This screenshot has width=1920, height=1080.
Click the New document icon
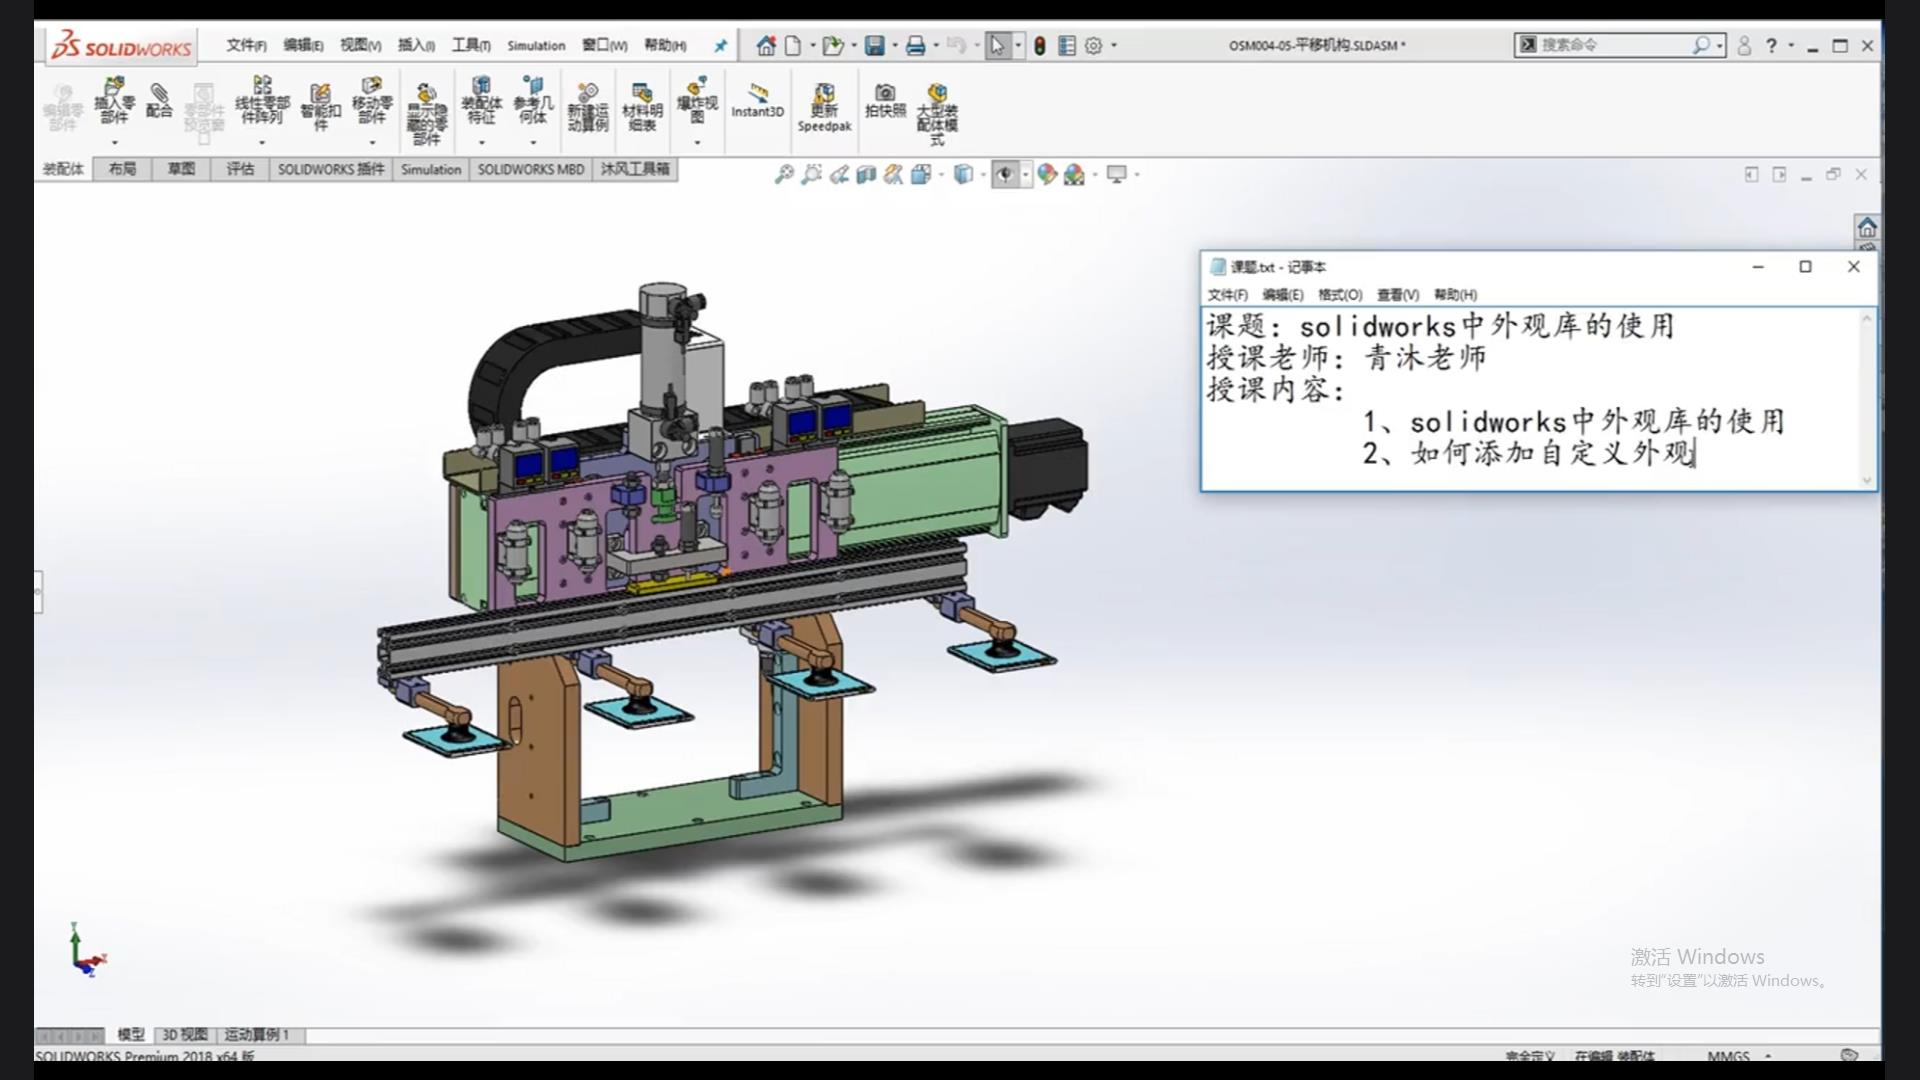tap(793, 46)
